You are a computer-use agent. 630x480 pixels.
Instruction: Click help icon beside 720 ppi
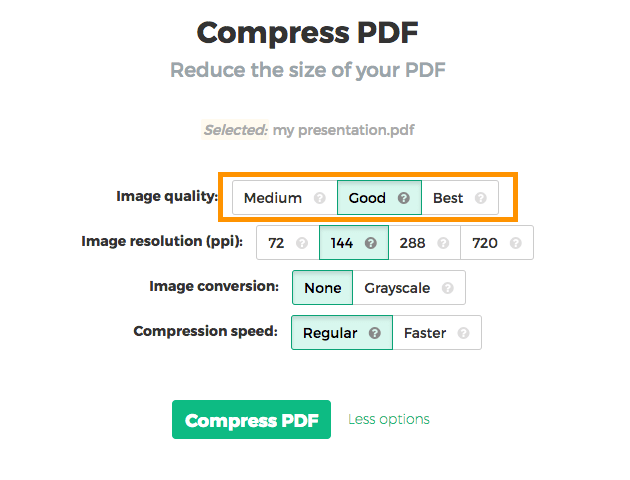tap(516, 243)
